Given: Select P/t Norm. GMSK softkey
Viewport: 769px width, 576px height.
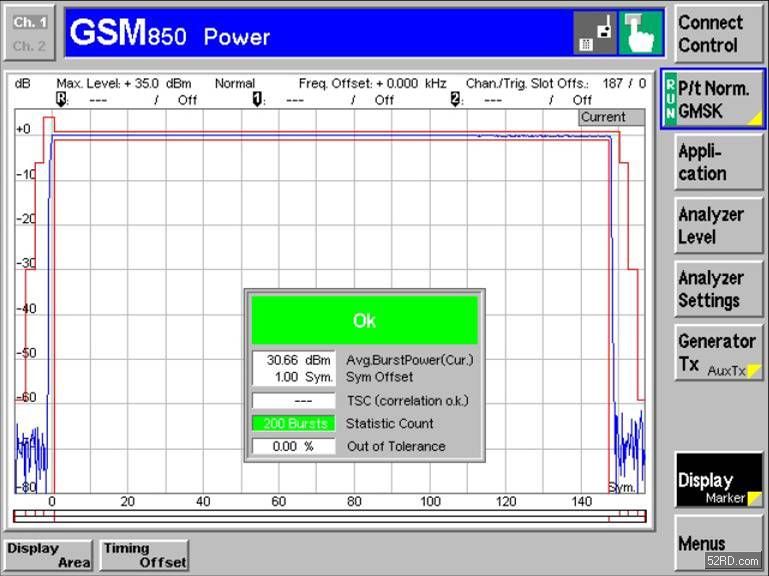Looking at the screenshot, I should coord(714,100).
